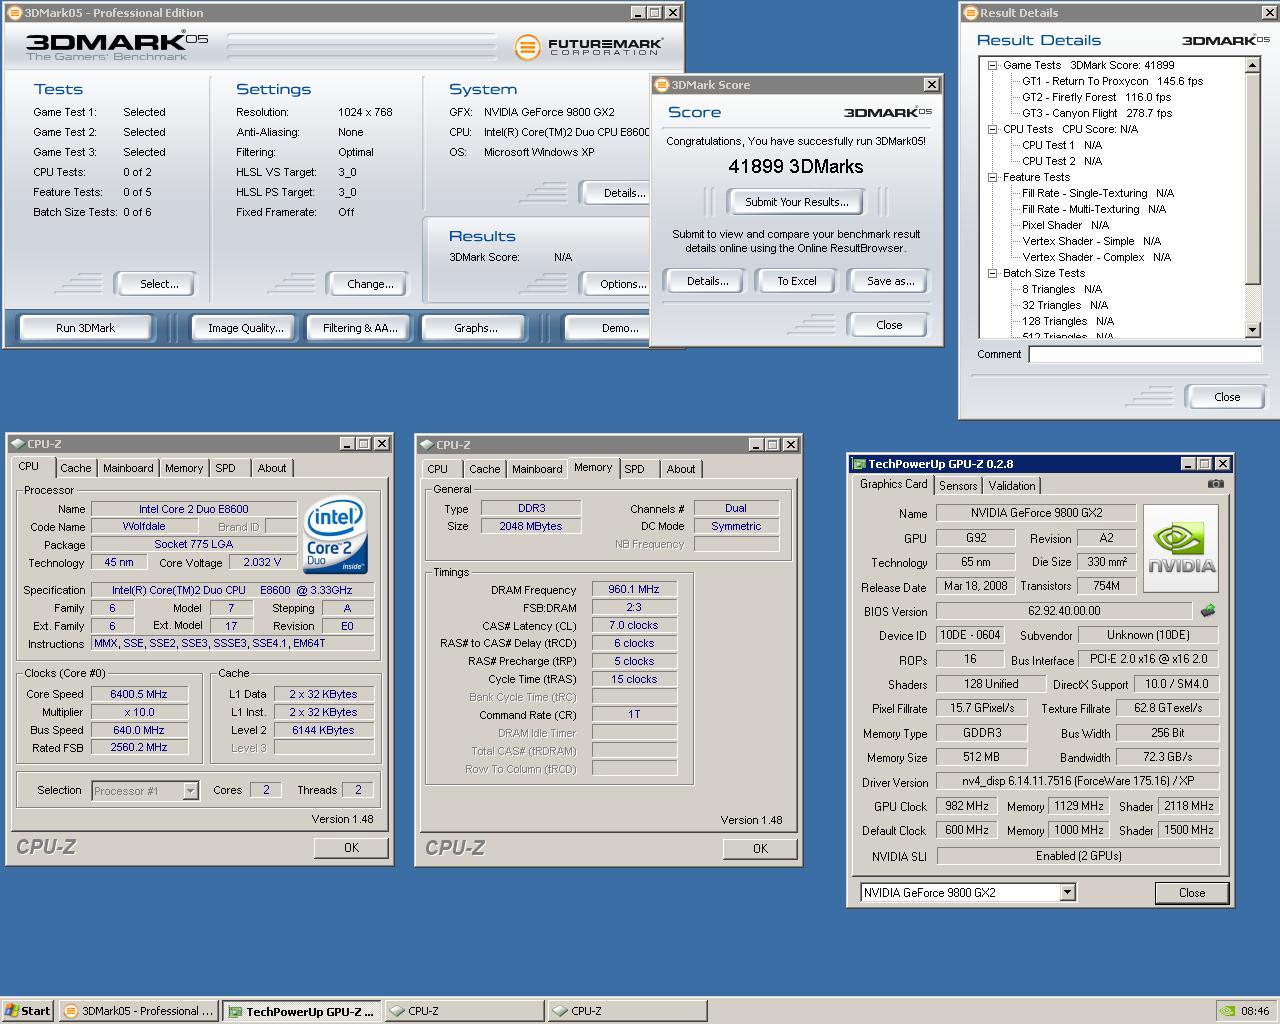1280x1024 pixels.
Task: Click OK in CPU-Z memory window
Action: pos(760,848)
